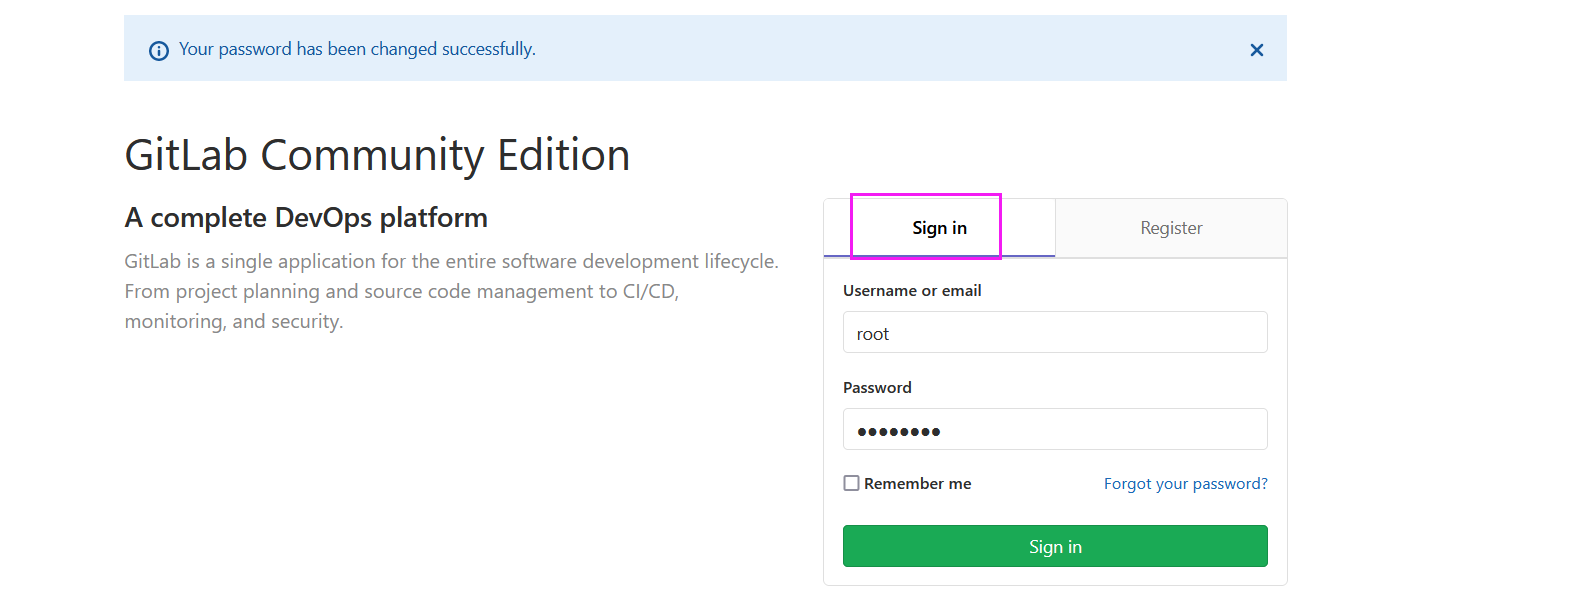Click the info icon in notification banner
This screenshot has height=611, width=1576.
159,50
